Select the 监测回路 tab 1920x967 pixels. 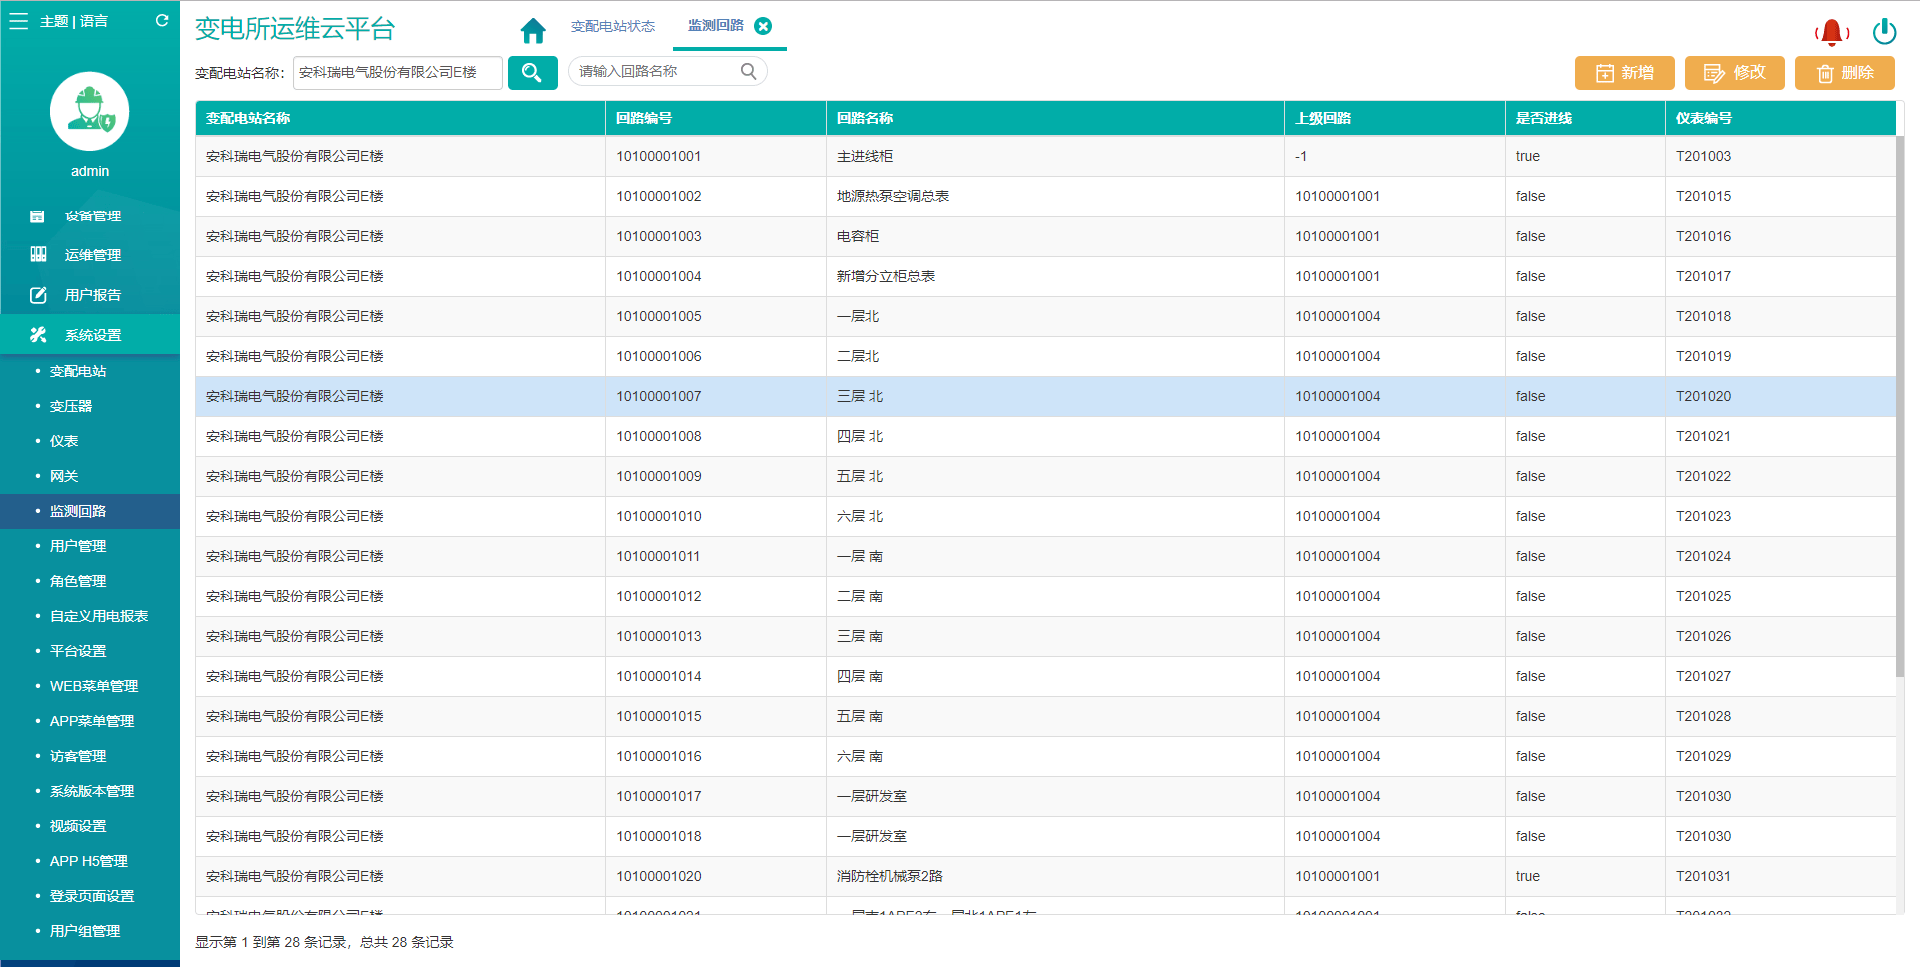(716, 25)
